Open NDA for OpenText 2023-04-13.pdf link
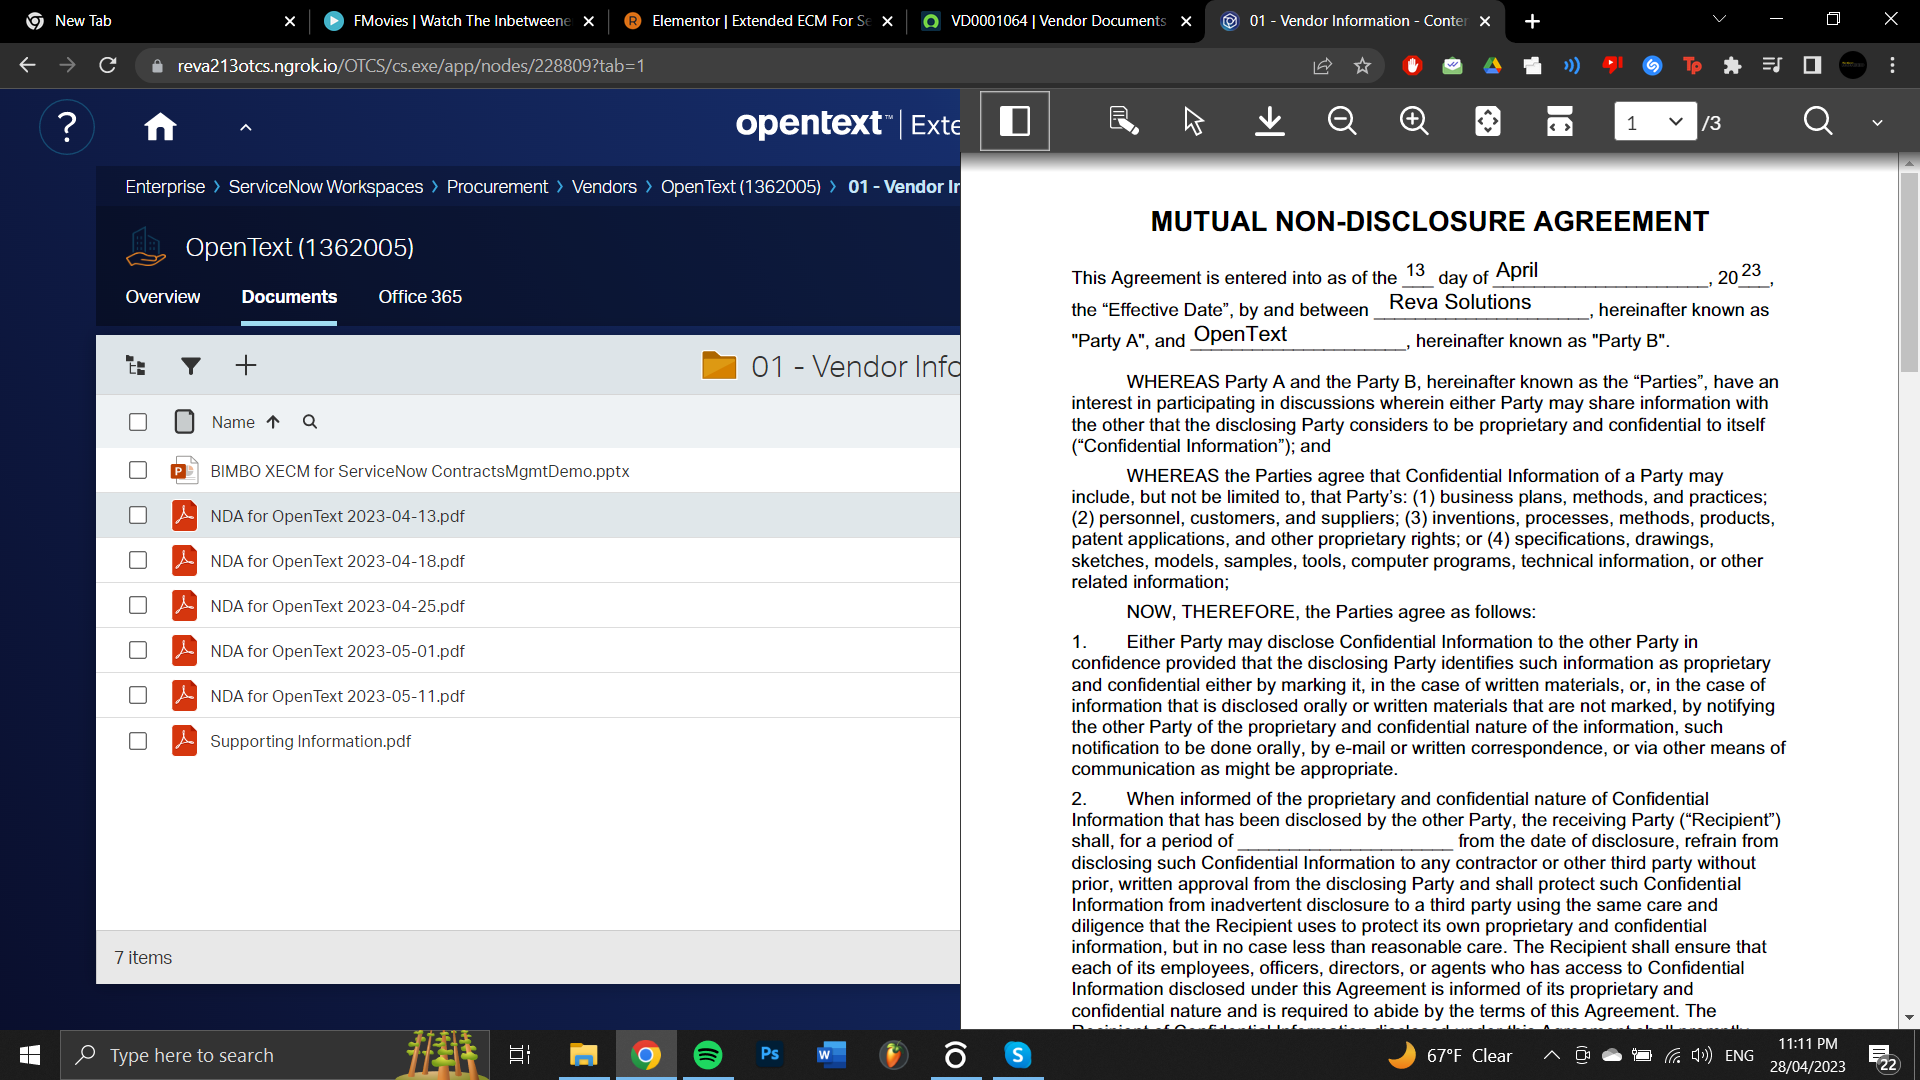 [x=337, y=516]
